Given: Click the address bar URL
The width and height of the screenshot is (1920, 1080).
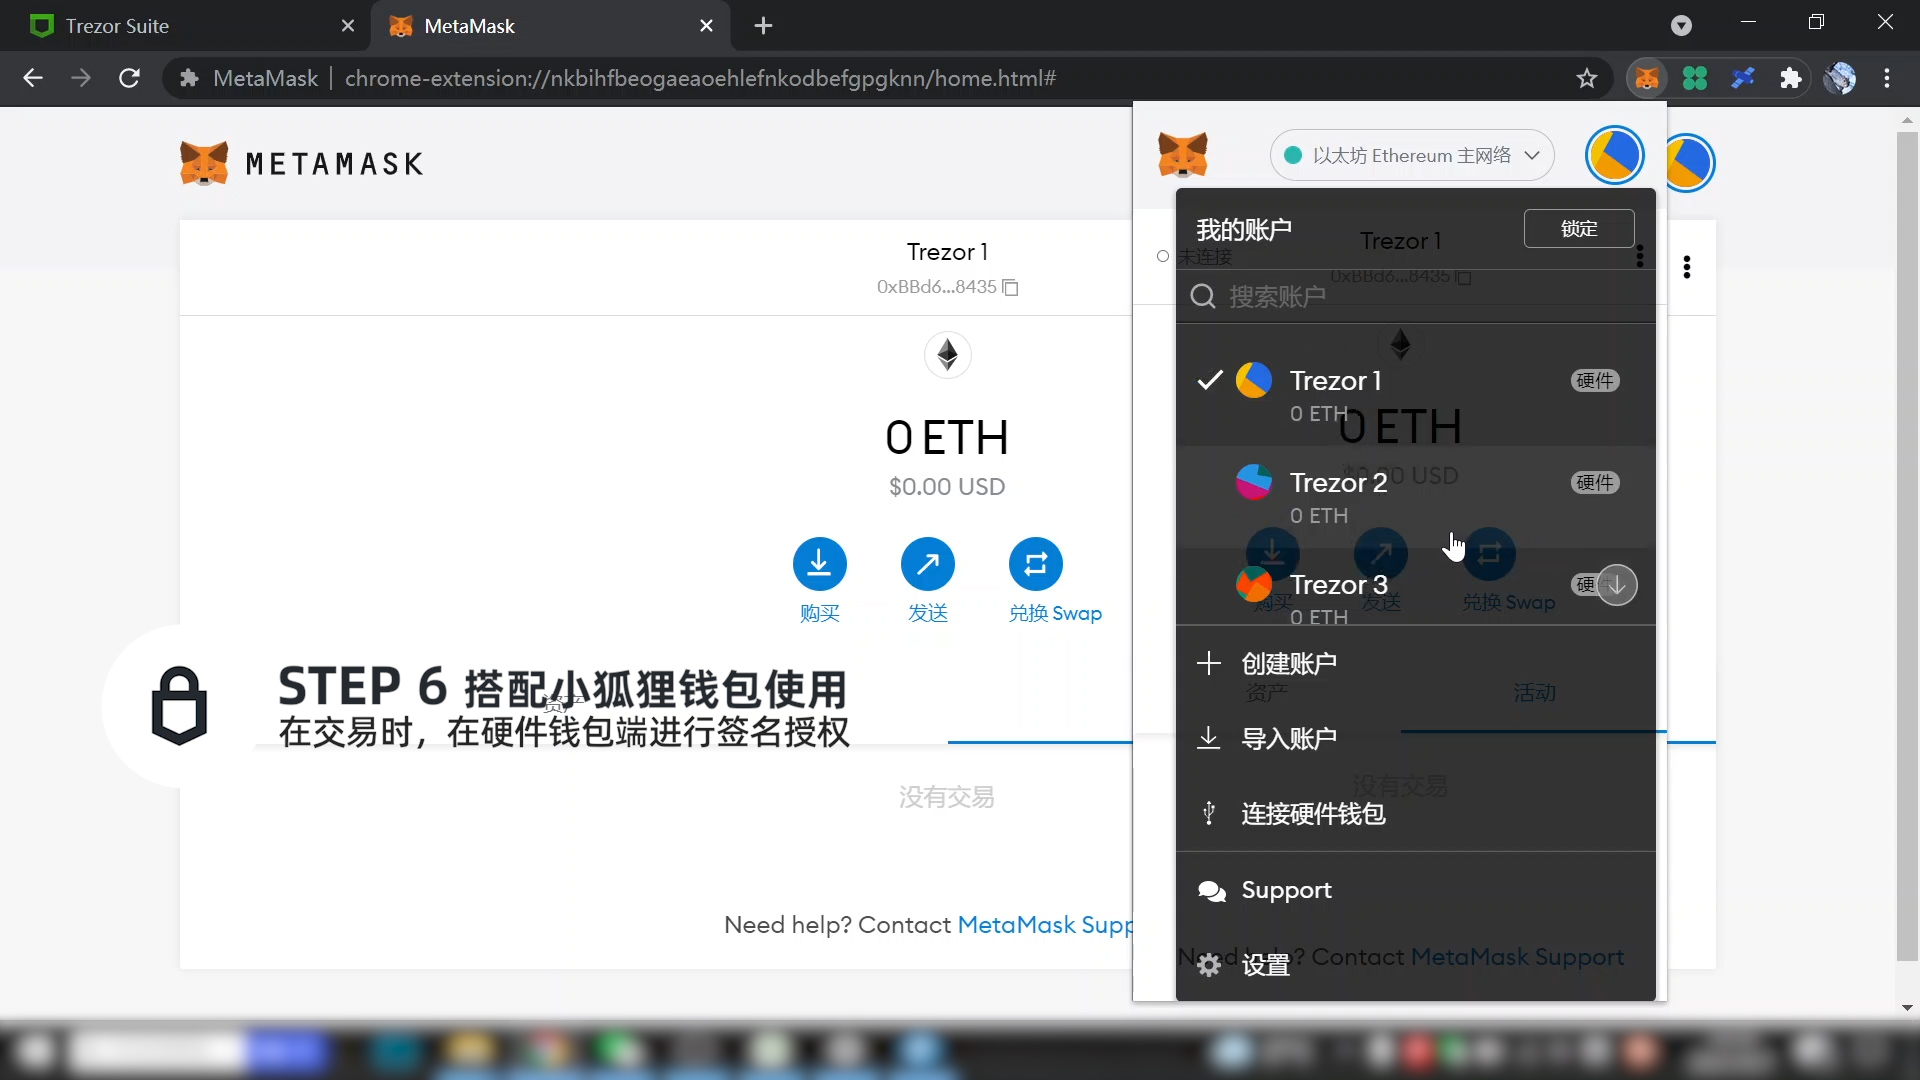Looking at the screenshot, I should click(x=700, y=78).
